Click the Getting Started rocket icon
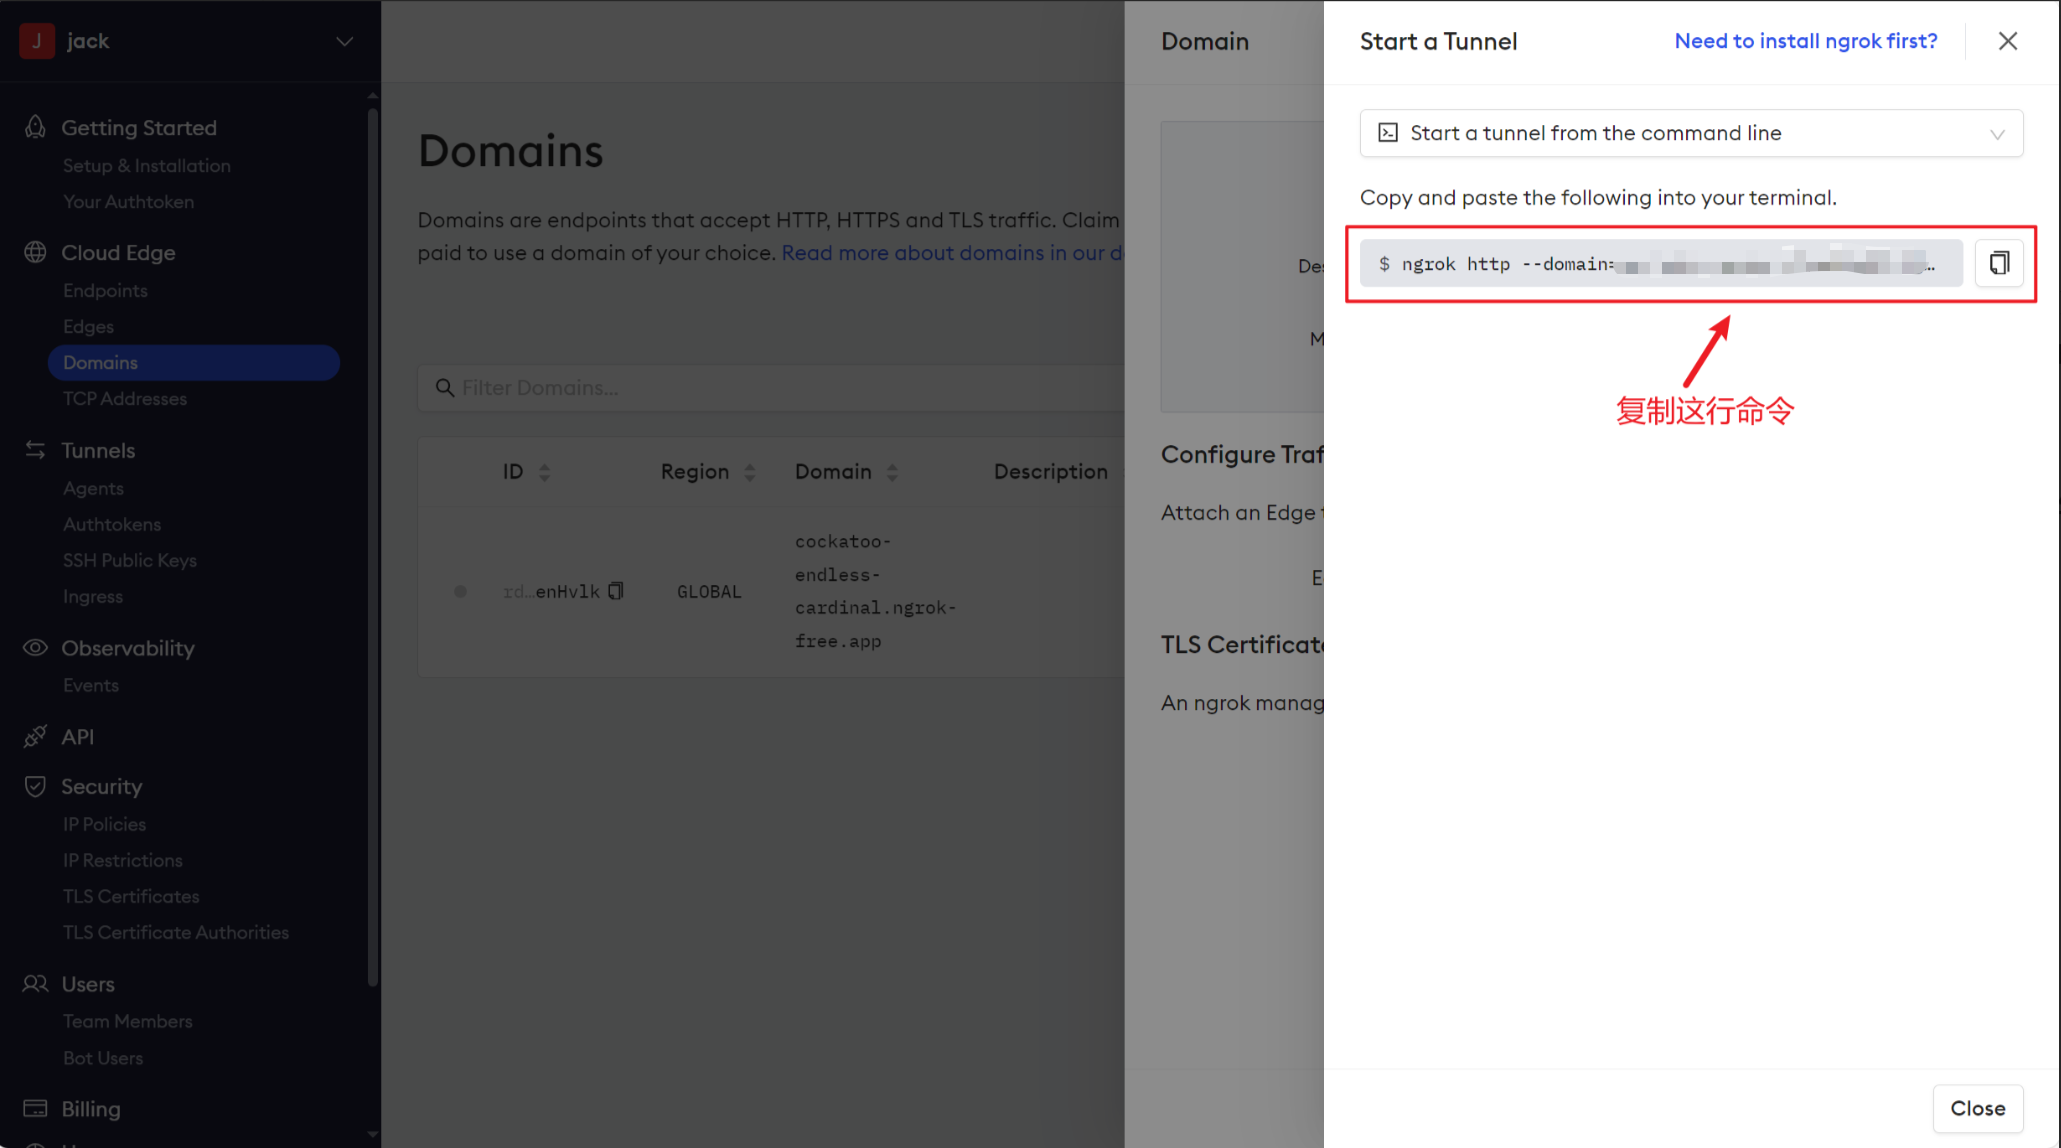This screenshot has height=1148, width=2061. coord(35,127)
